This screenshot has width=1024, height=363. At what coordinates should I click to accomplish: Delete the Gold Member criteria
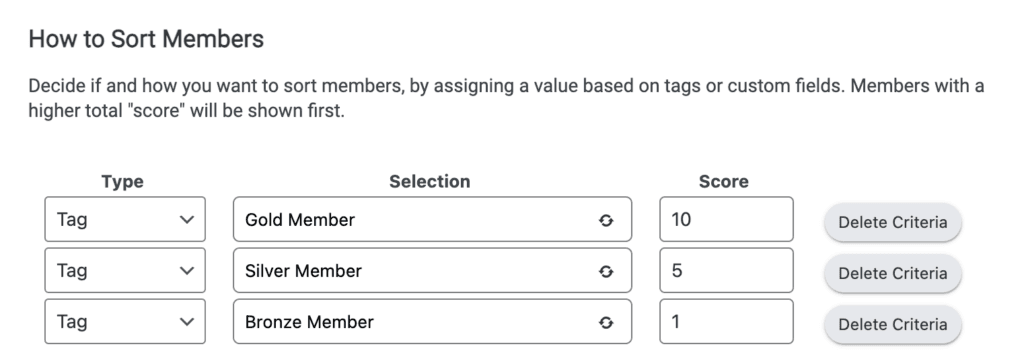[x=893, y=222]
